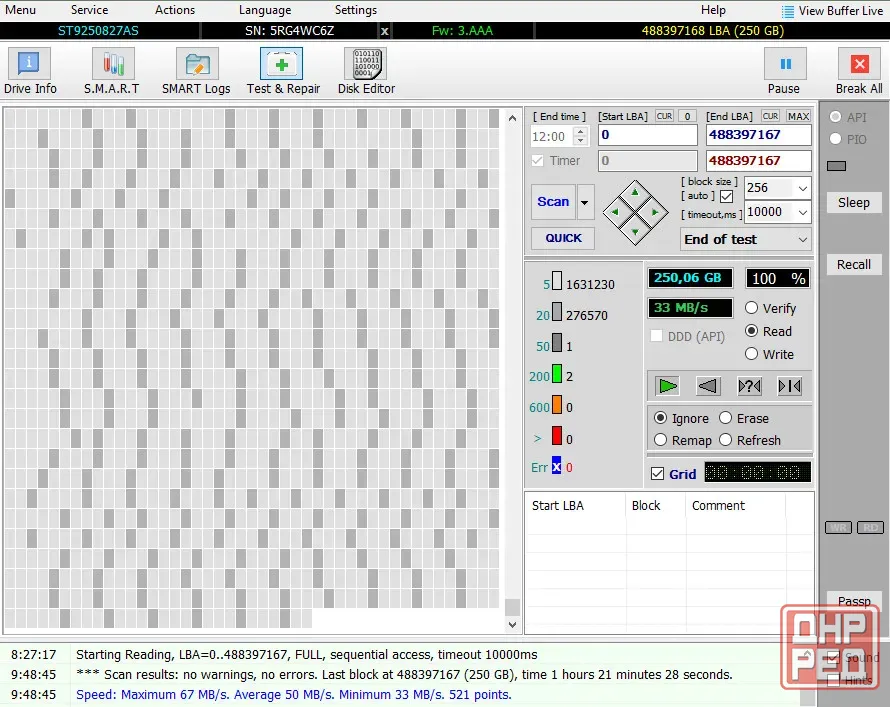Click the Pause icon button

point(785,64)
